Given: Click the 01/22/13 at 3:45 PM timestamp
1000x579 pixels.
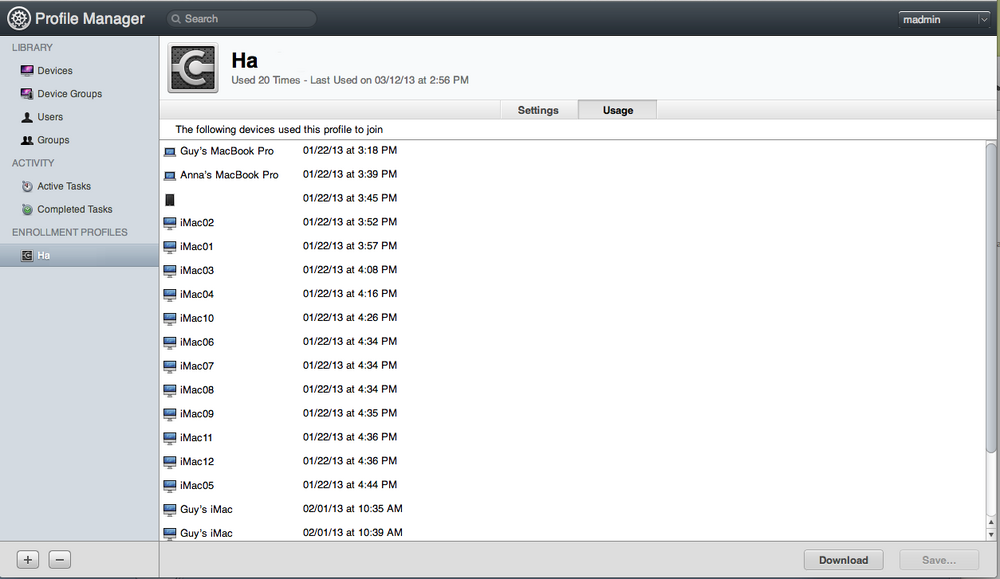Looking at the screenshot, I should point(349,198).
